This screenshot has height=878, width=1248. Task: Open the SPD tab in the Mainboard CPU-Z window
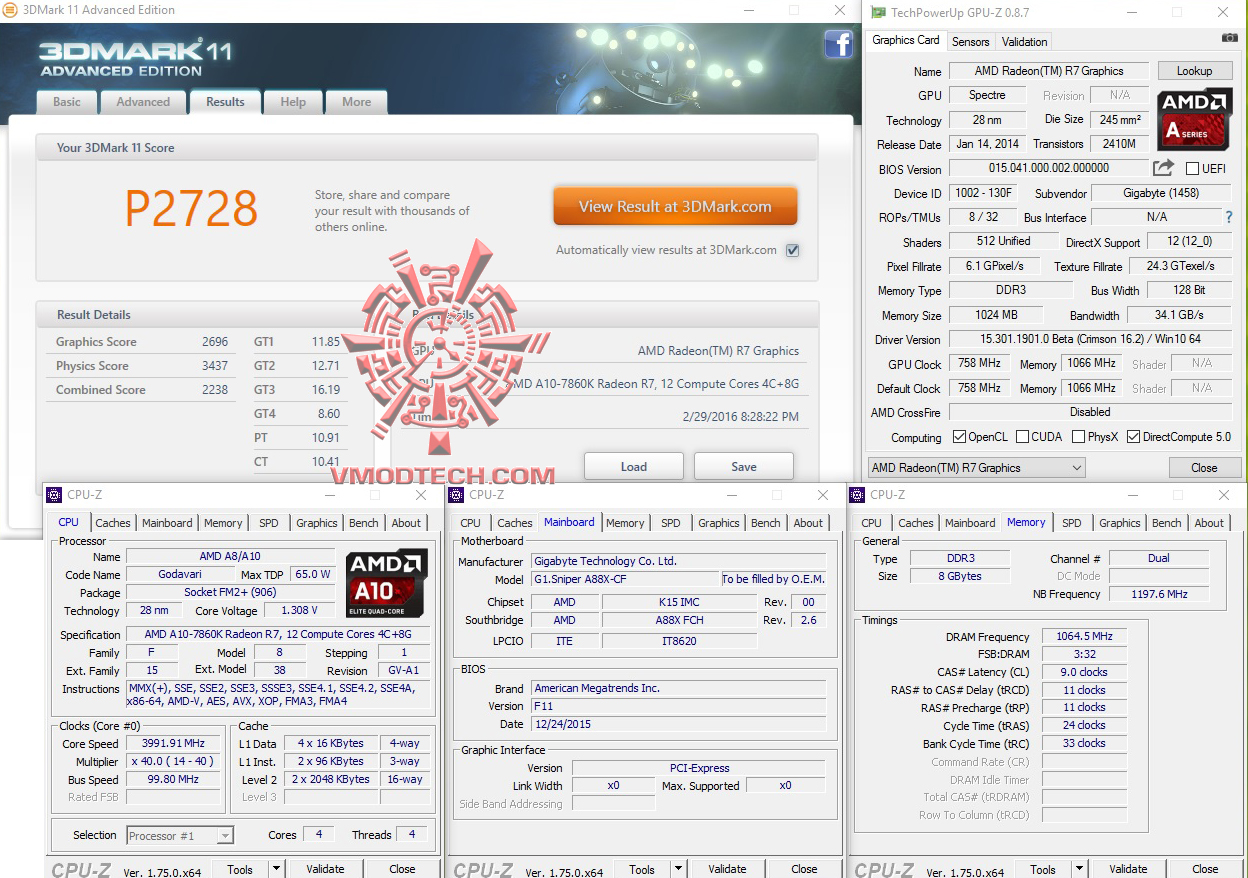(x=671, y=523)
